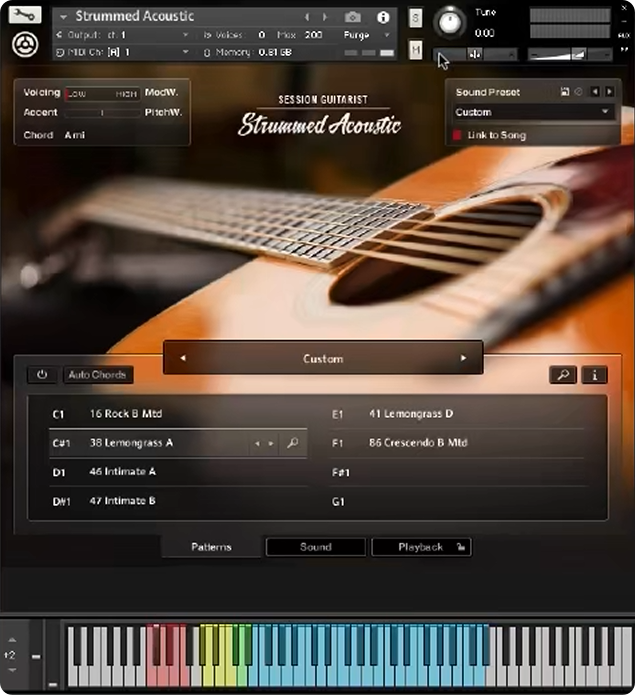Open the Sound Preset Custom dropdown
Screen dimensions: 635x695
click(533, 112)
